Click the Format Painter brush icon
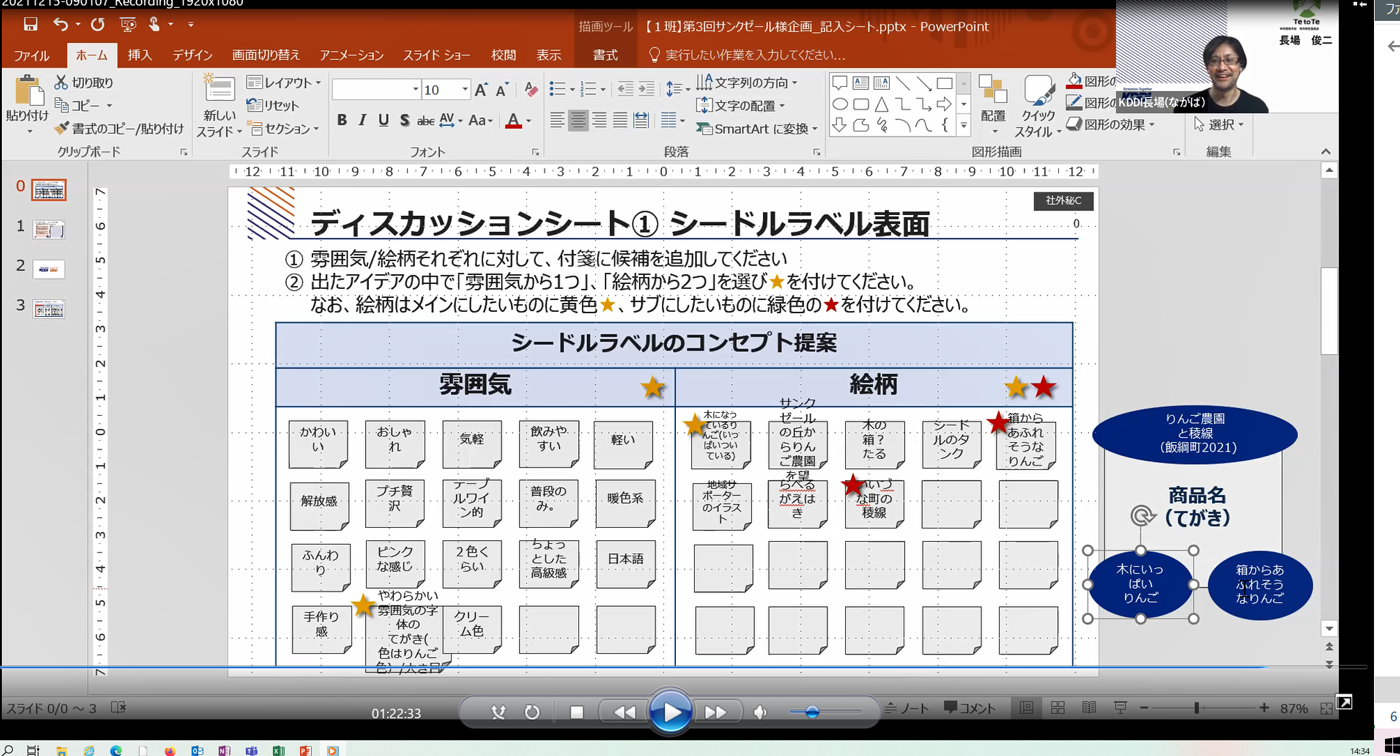The width and height of the screenshot is (1400, 756). pos(62,129)
